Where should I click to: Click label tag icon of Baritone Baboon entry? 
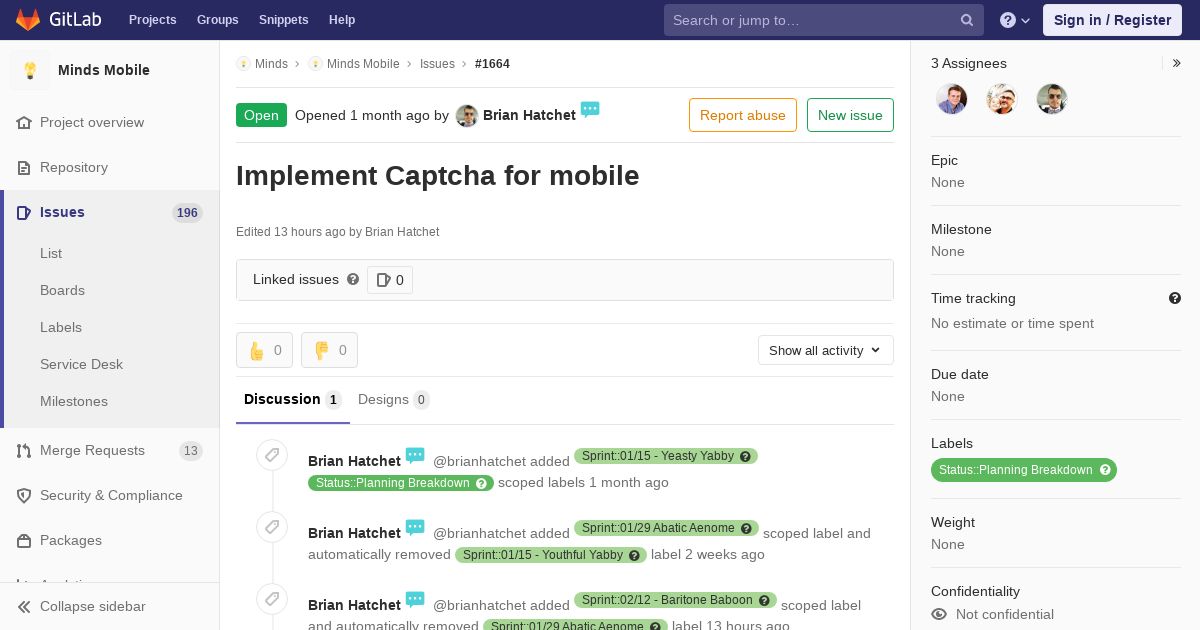pos(272,599)
